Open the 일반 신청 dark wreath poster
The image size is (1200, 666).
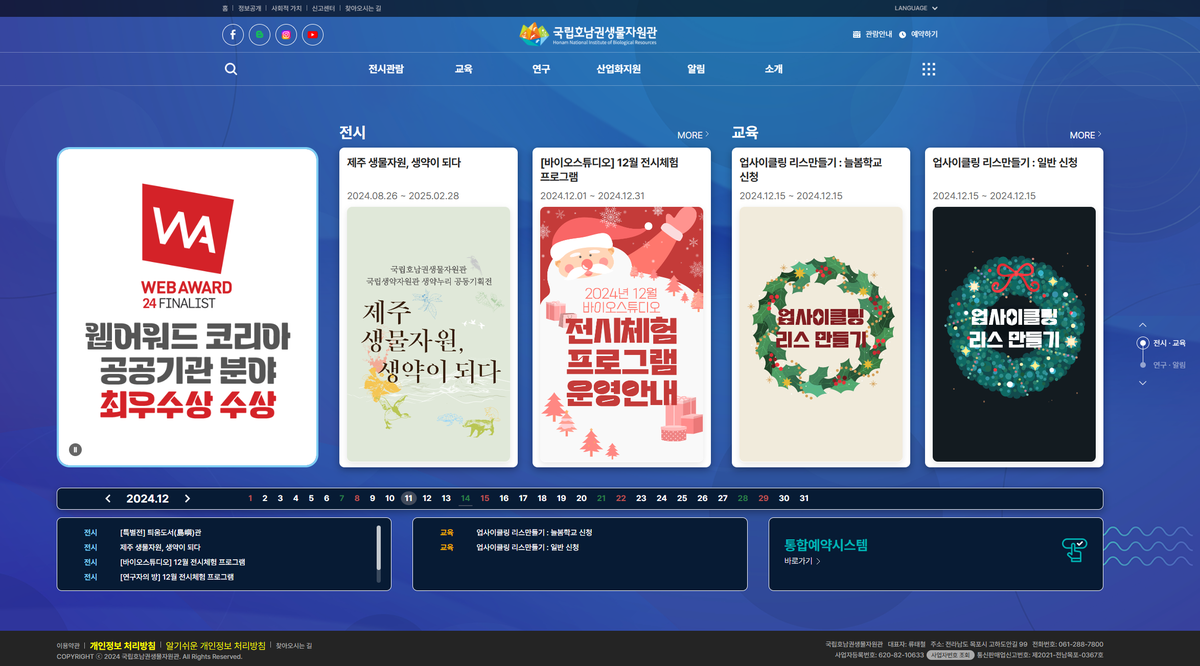pyautogui.click(x=1014, y=334)
